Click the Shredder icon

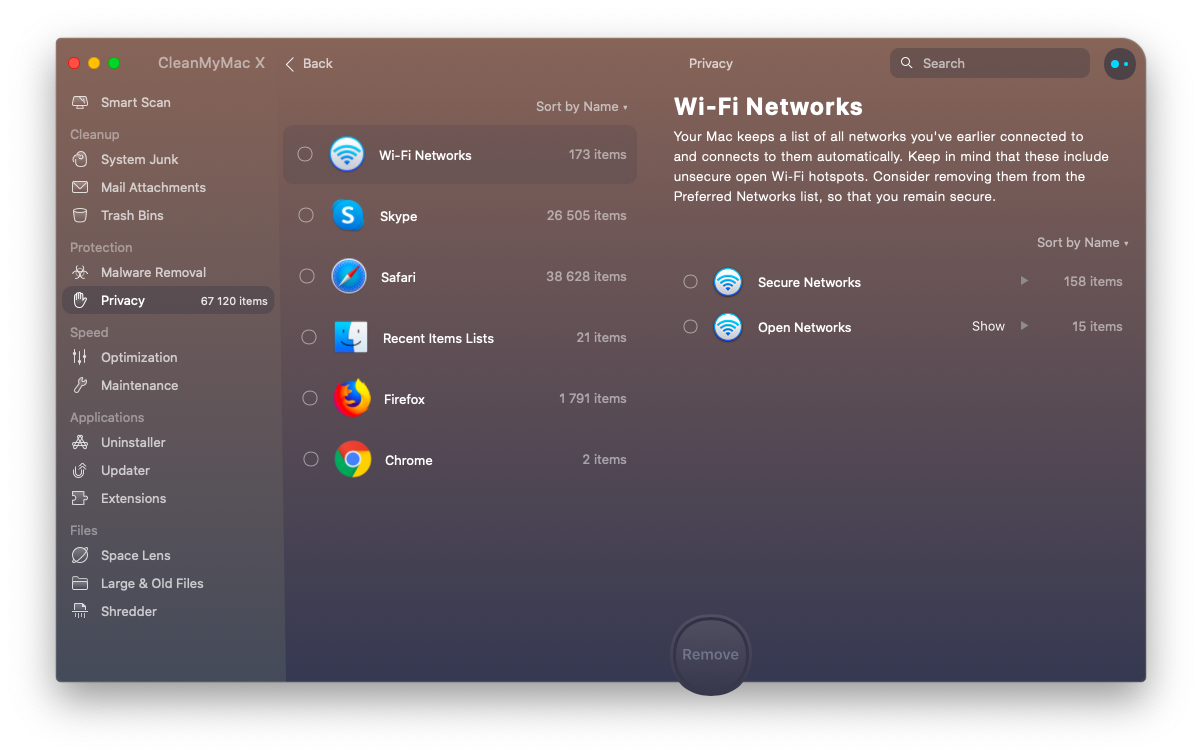click(x=80, y=611)
